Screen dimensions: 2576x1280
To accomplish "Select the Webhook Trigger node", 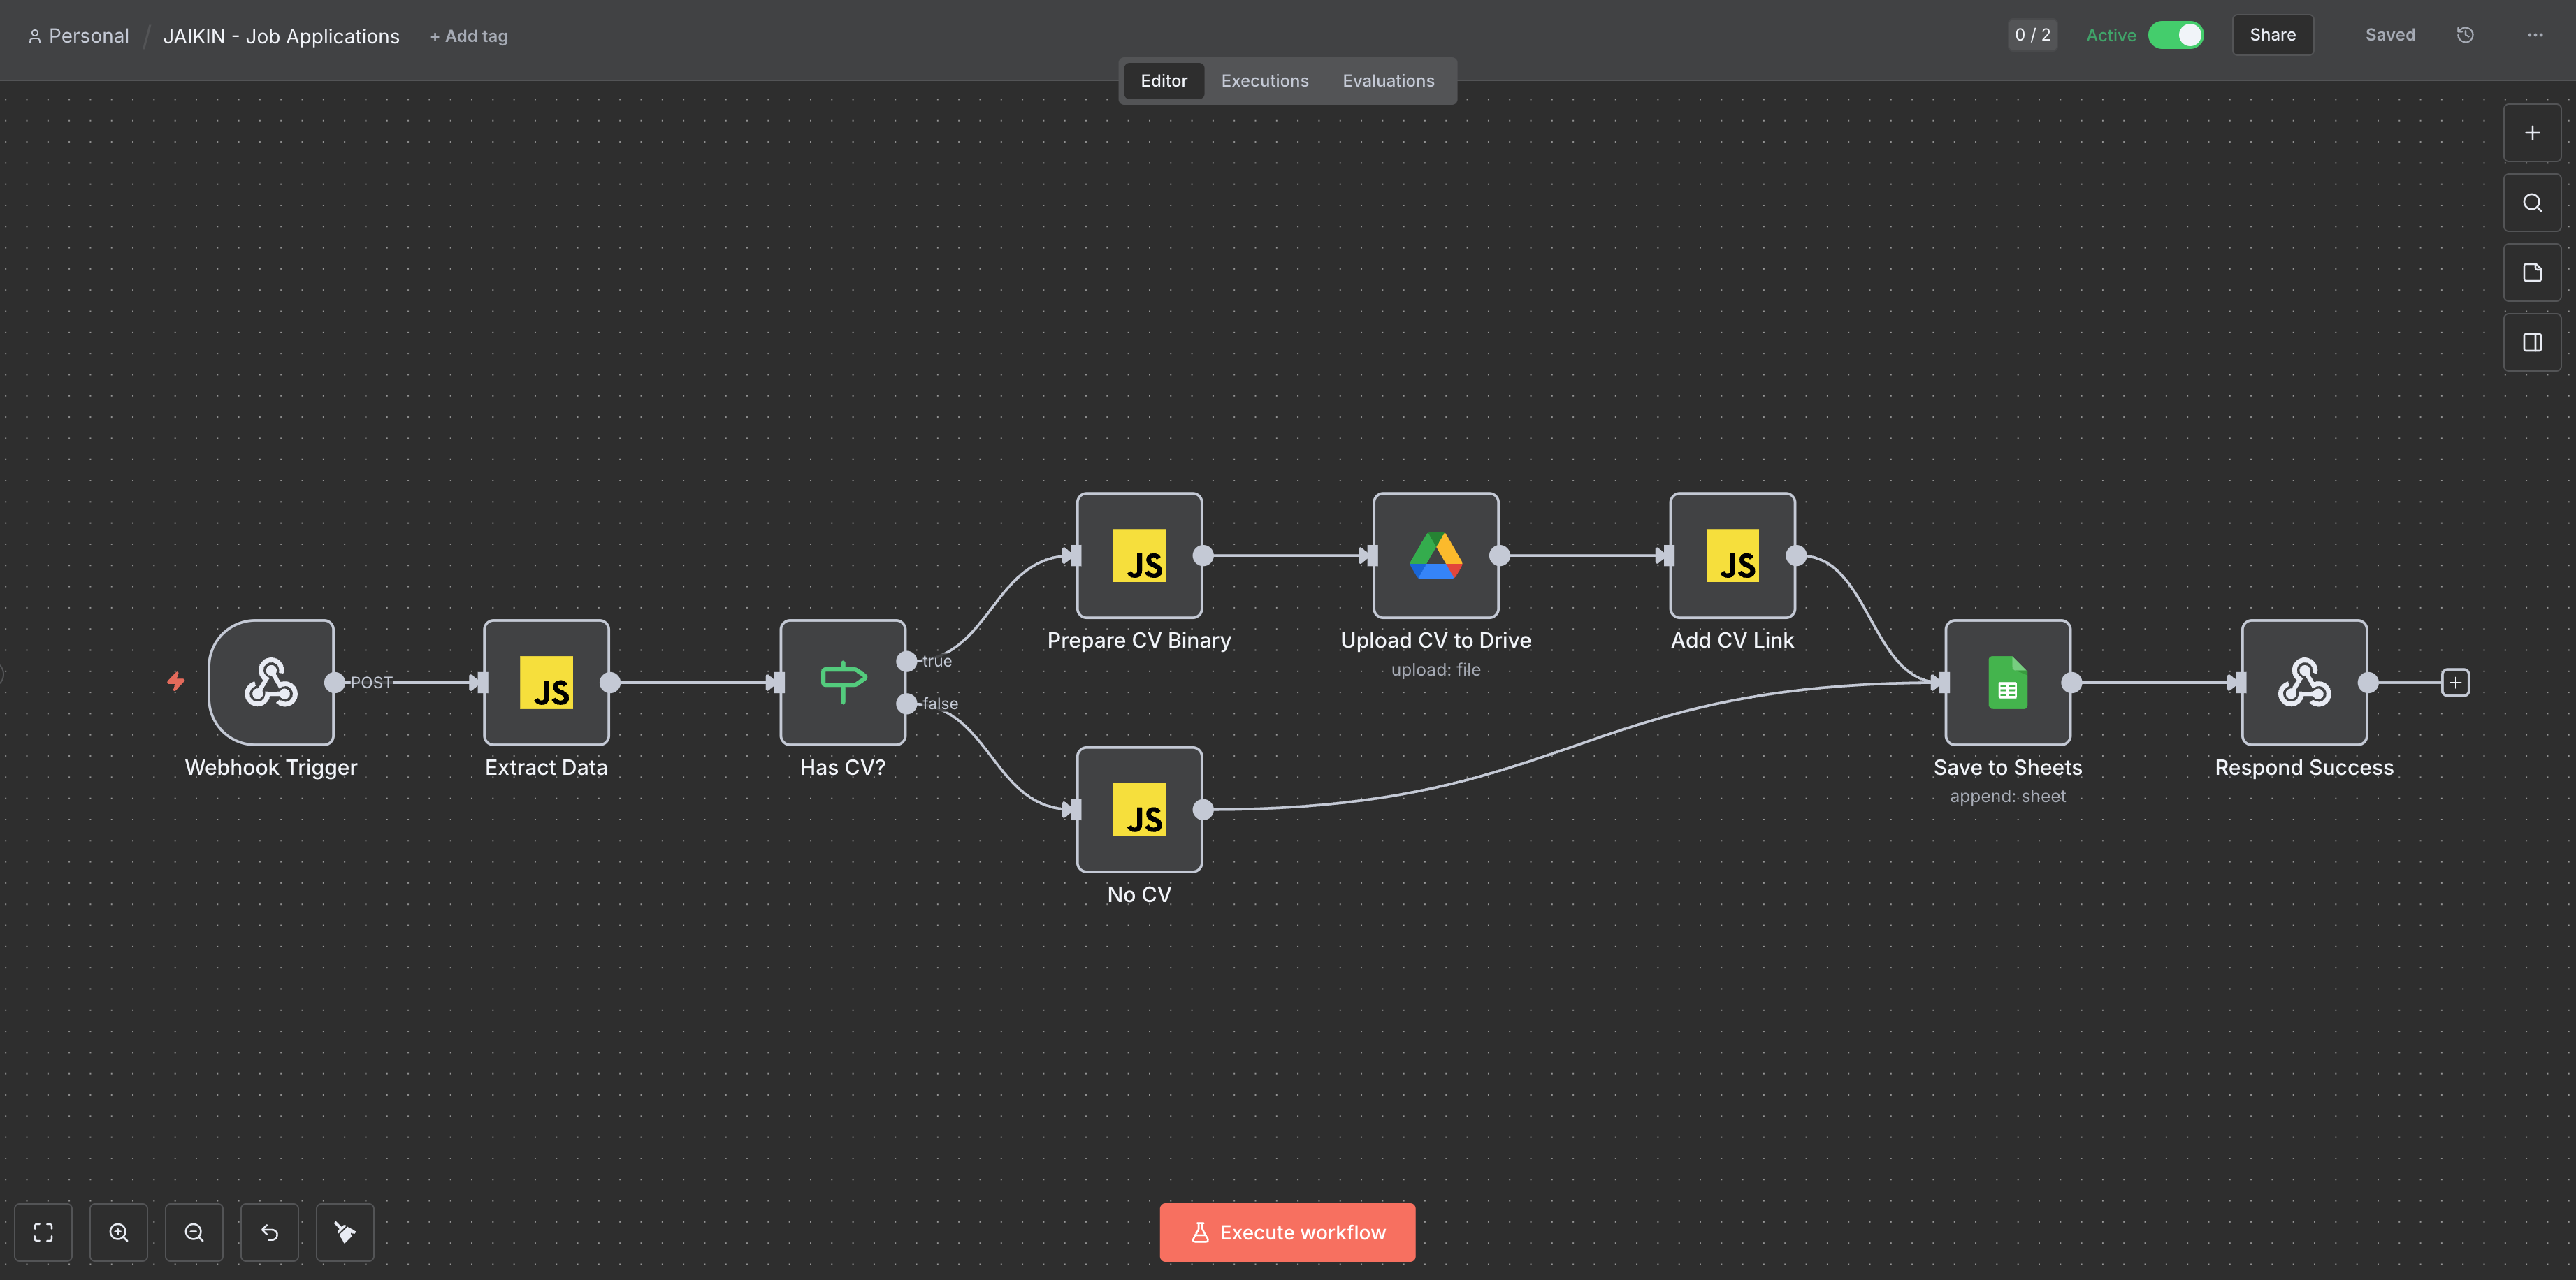I will (x=271, y=683).
